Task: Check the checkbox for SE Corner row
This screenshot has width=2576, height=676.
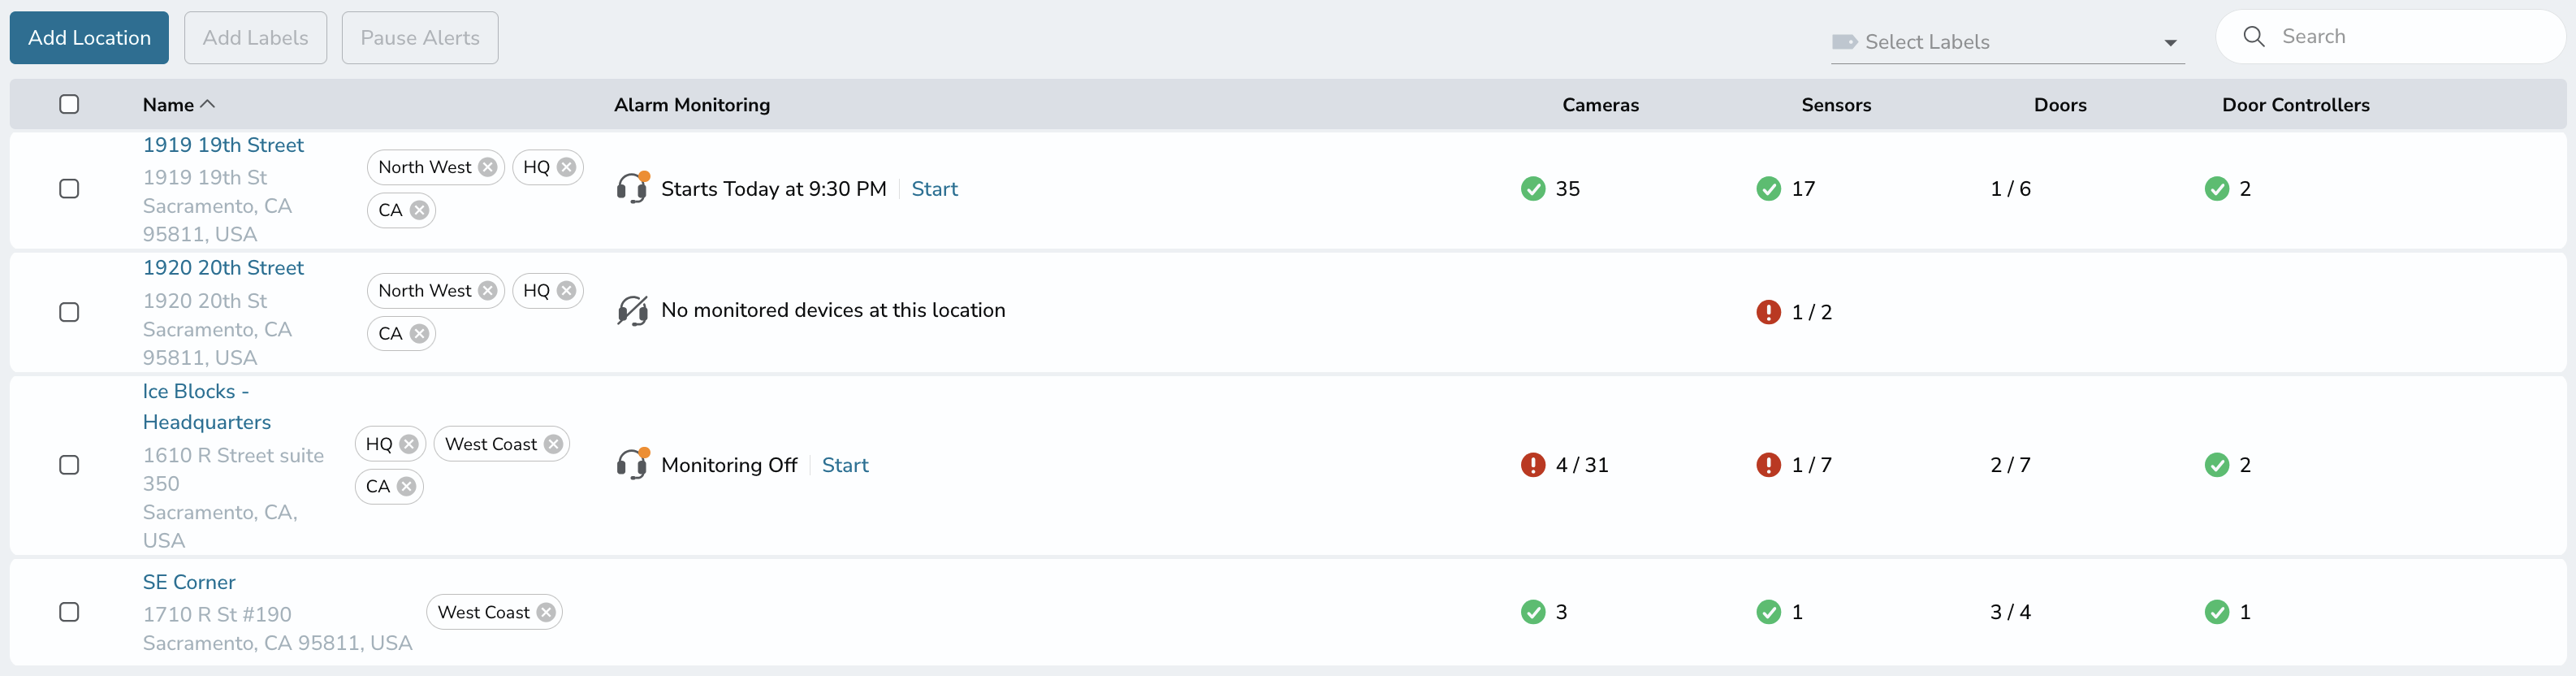Action: pyautogui.click(x=69, y=613)
